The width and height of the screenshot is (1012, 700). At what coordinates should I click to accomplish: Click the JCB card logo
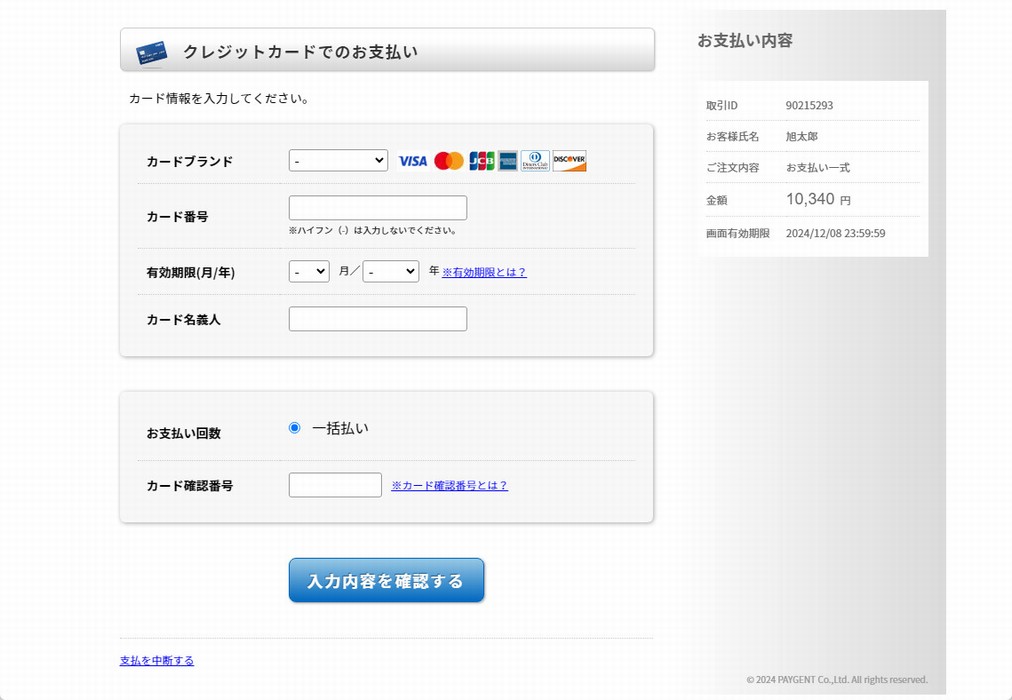(481, 161)
